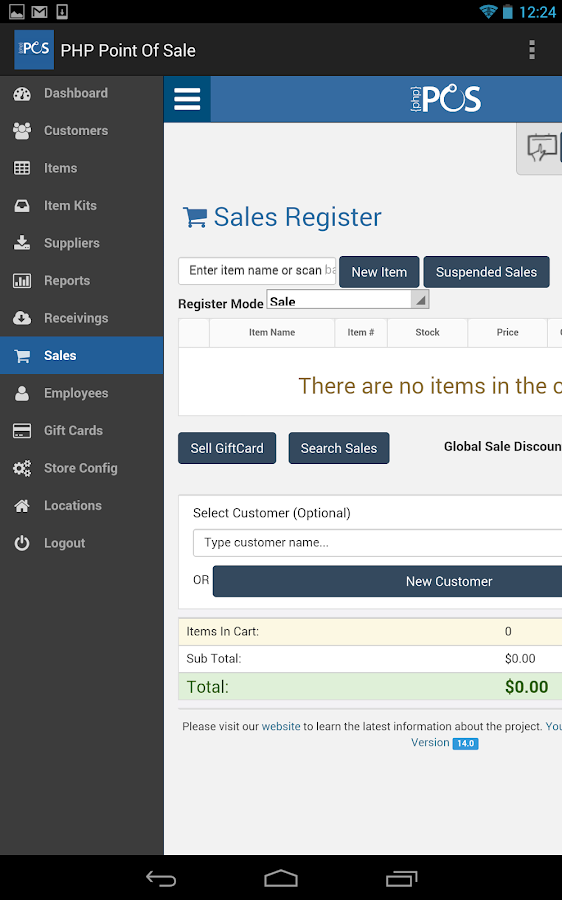Focus the item name search field
The width and height of the screenshot is (562, 900).
point(257,271)
